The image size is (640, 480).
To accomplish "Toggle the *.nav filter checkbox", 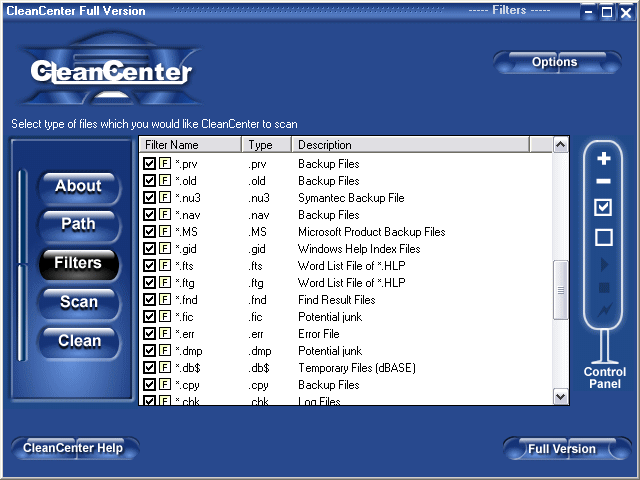I will pyautogui.click(x=149, y=215).
